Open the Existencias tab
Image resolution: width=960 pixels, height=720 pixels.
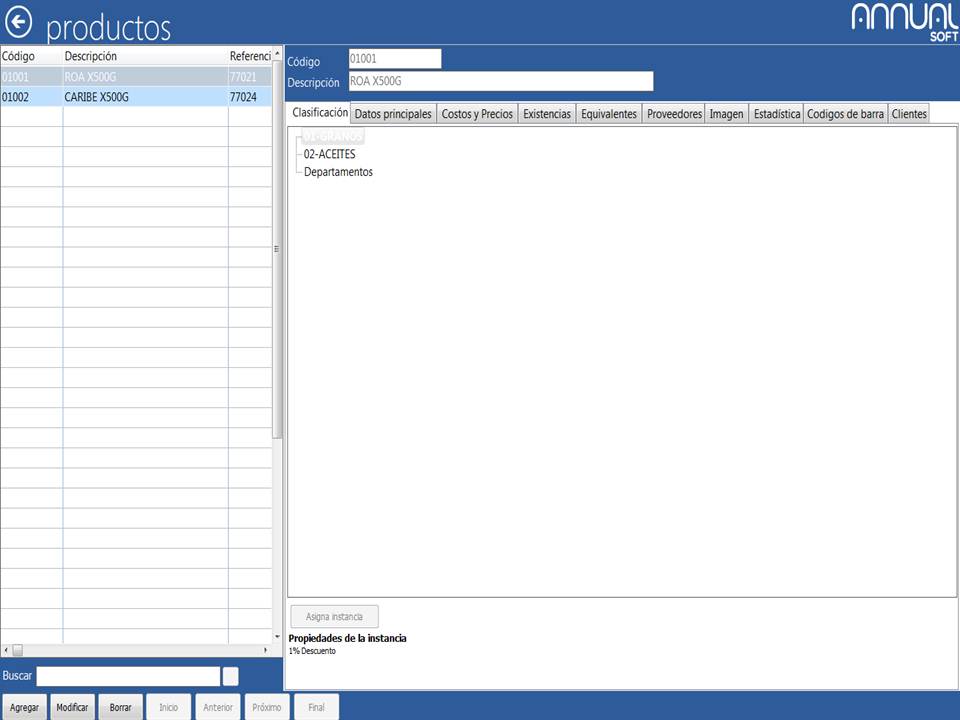click(547, 114)
